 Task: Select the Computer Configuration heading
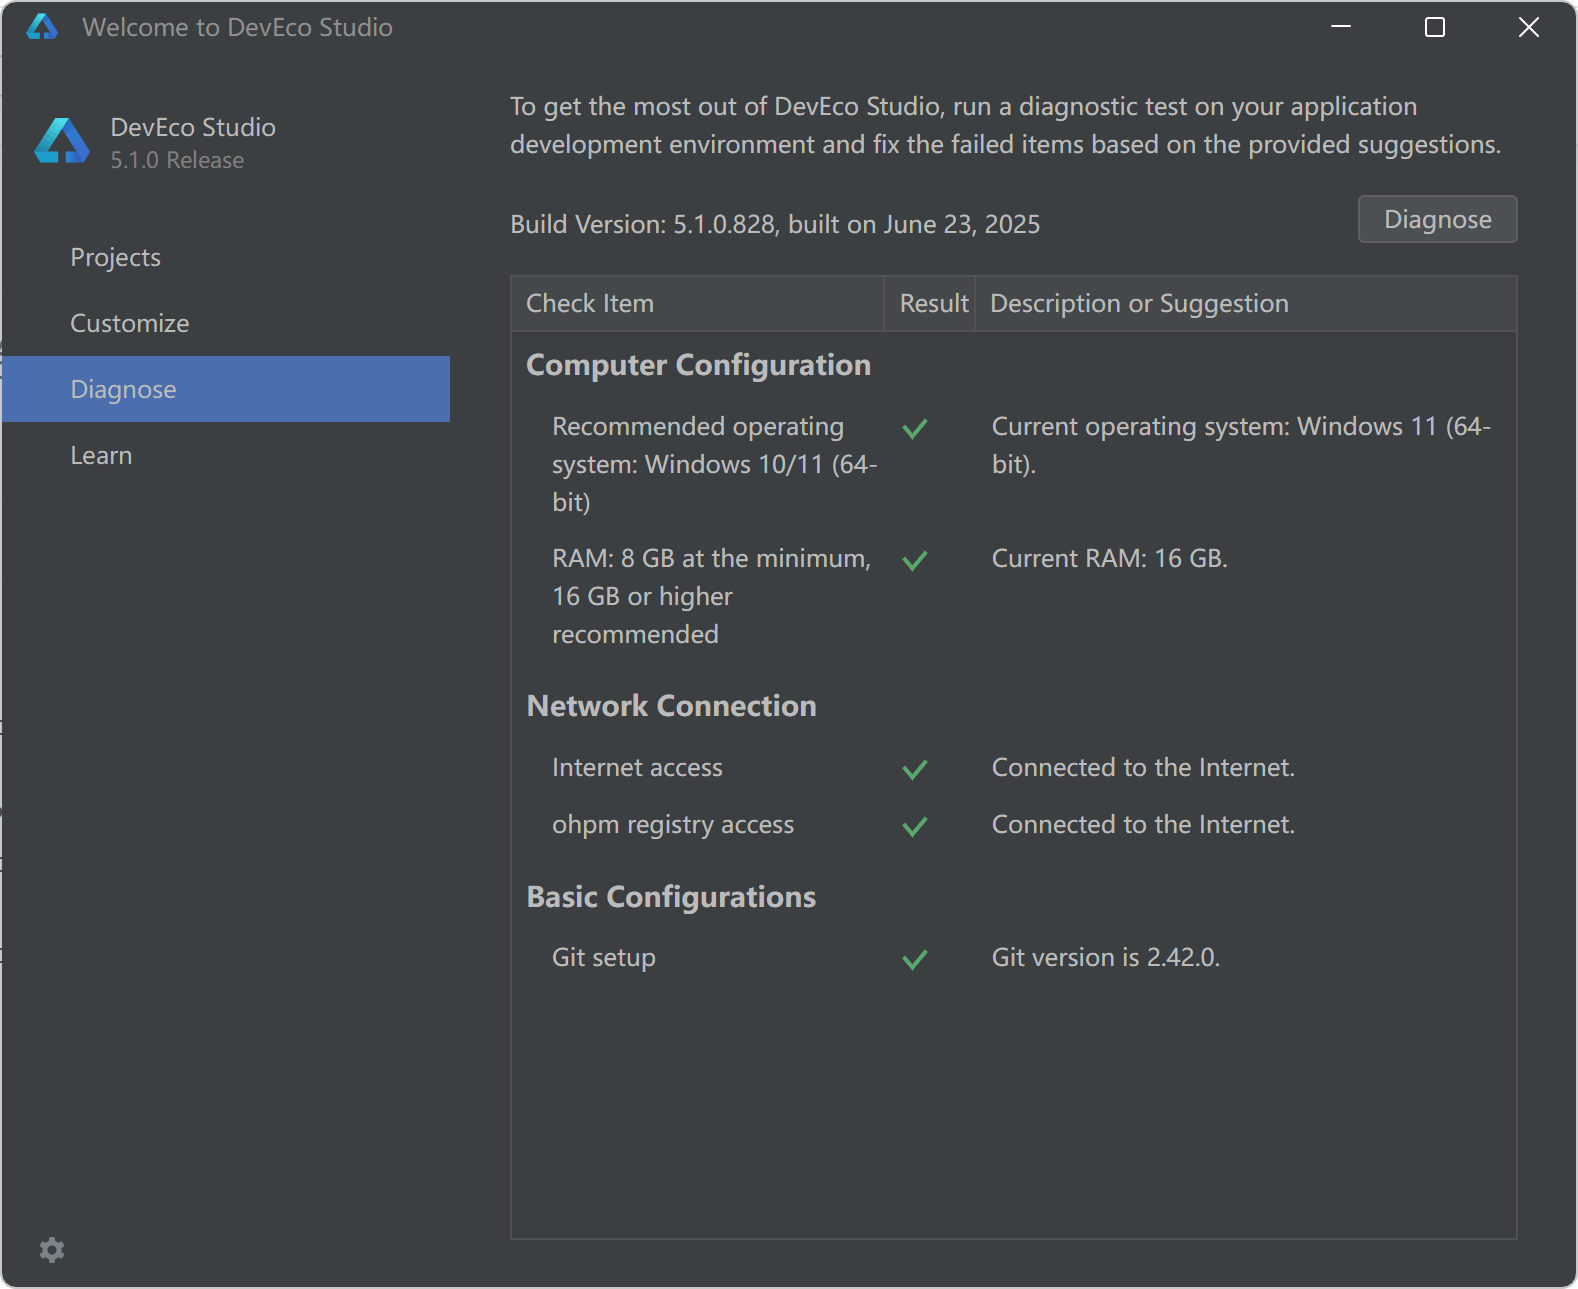click(698, 365)
